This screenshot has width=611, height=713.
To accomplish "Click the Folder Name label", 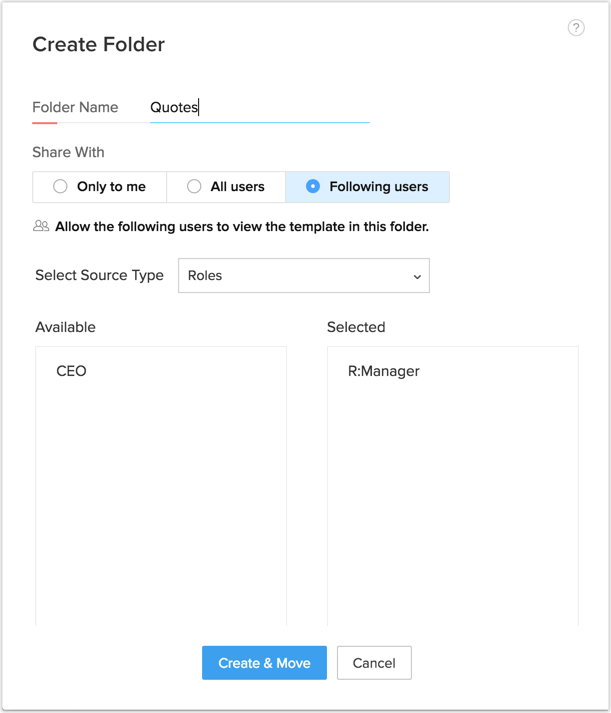I will [x=75, y=108].
